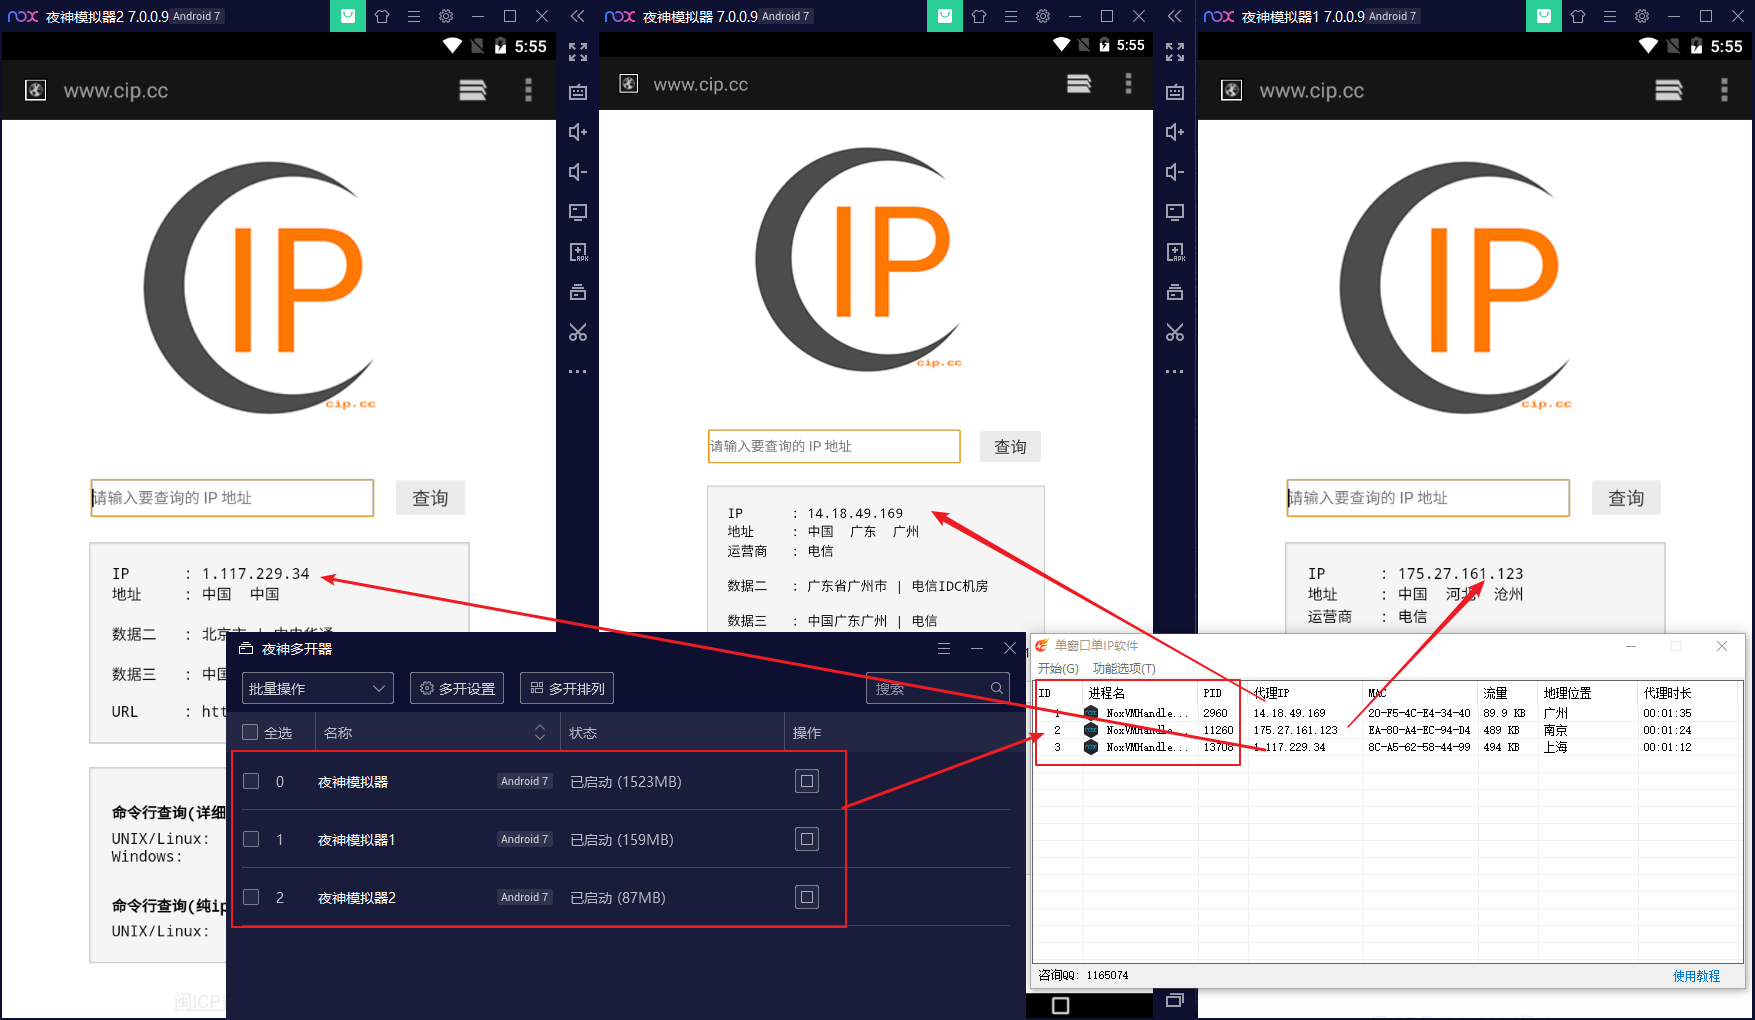1755x1020 pixels.
Task: Select proxy IP cell 175.27.161.123
Action: pyautogui.click(x=1296, y=730)
